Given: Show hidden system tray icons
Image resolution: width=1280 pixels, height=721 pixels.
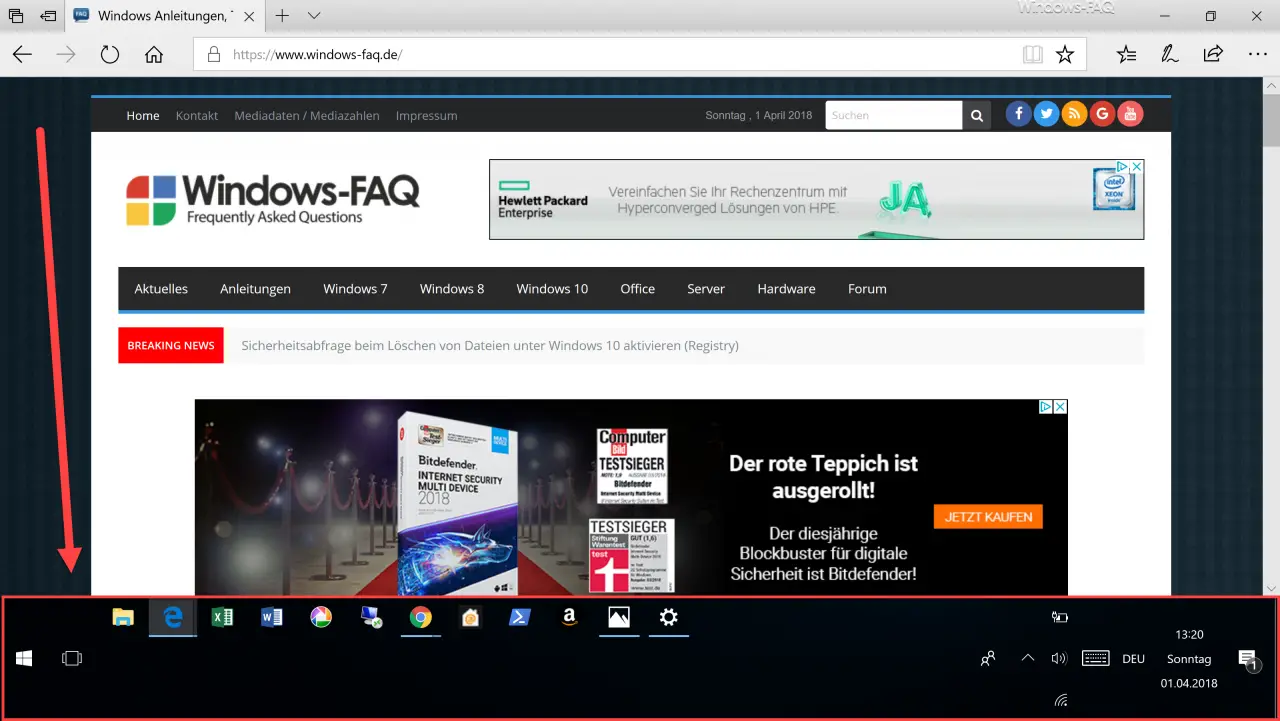Looking at the screenshot, I should [1027, 658].
